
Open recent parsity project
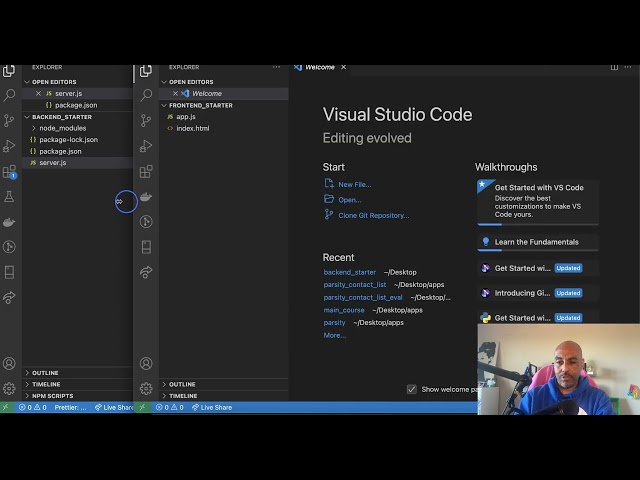click(334, 322)
